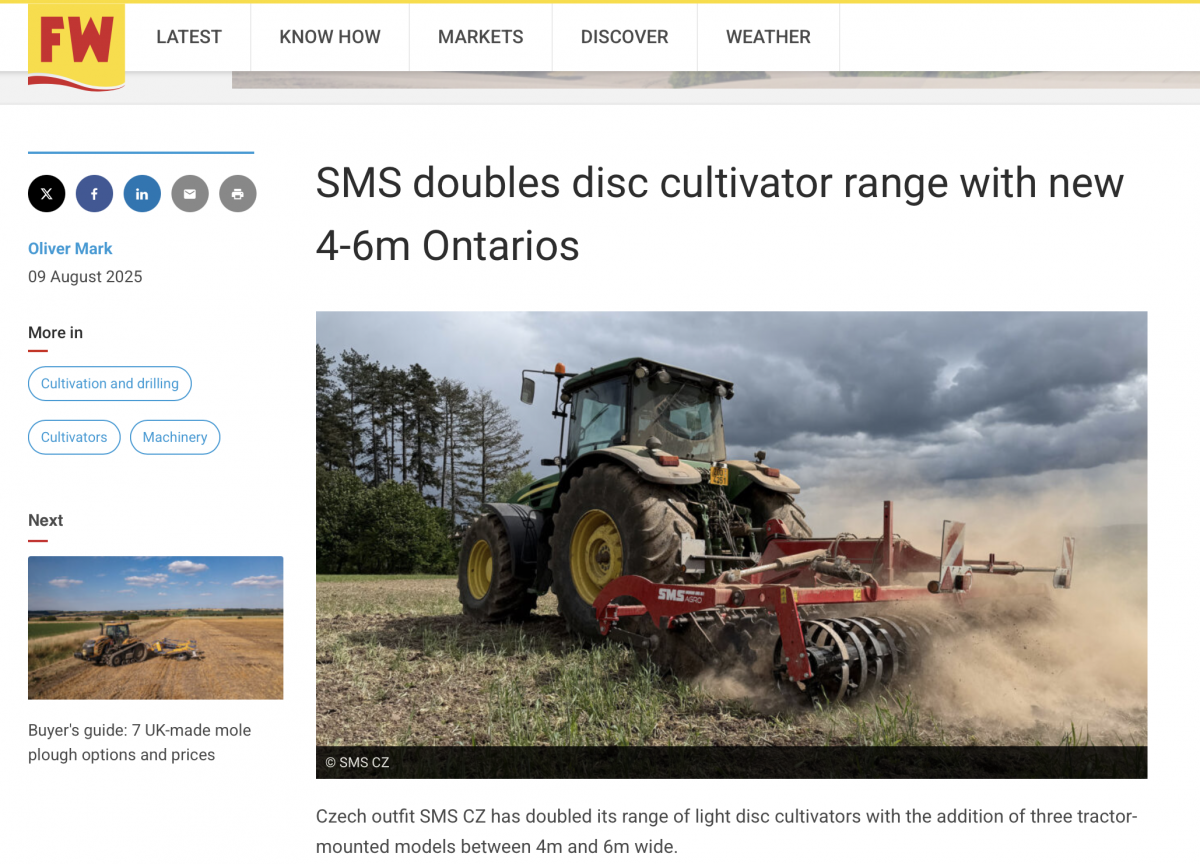Share article on X (Twitter)
Viewport: 1200px width, 864px height.
(x=47, y=194)
